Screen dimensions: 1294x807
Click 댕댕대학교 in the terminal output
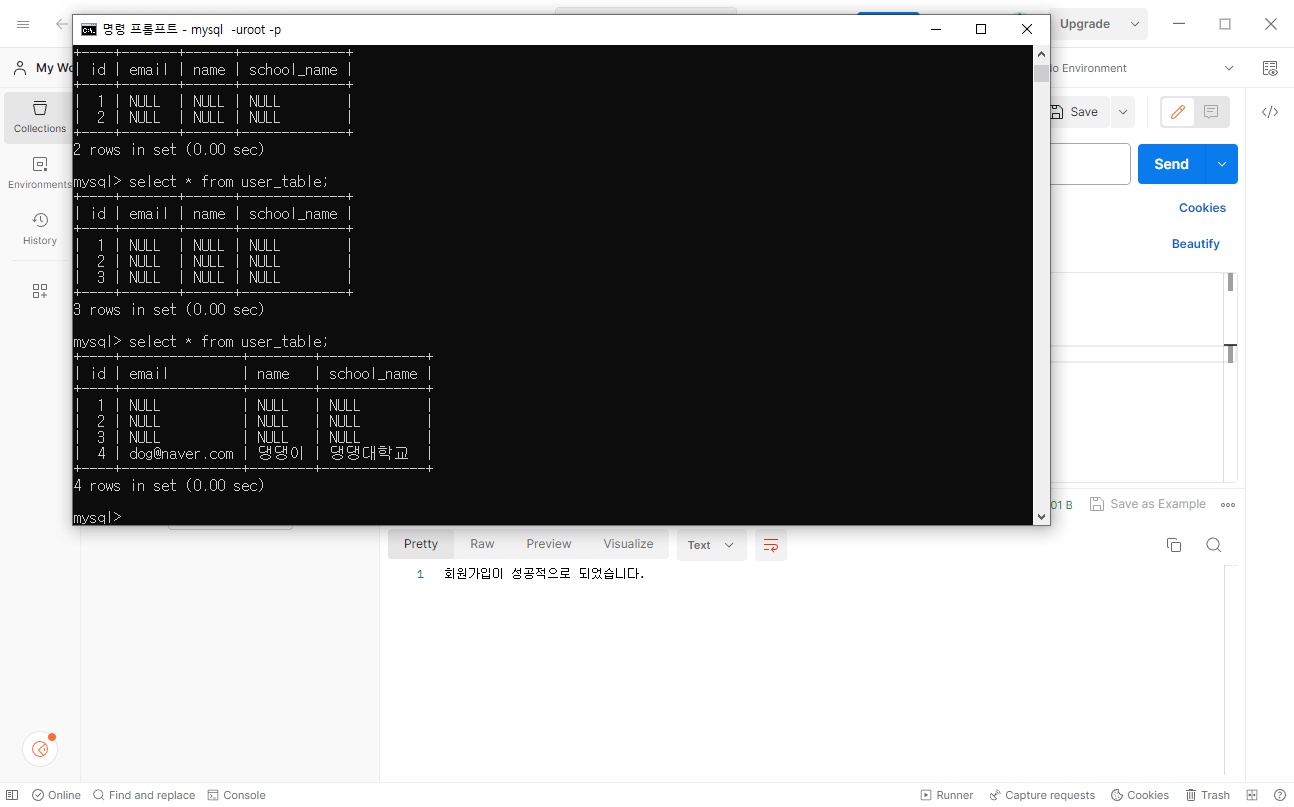[x=369, y=453]
